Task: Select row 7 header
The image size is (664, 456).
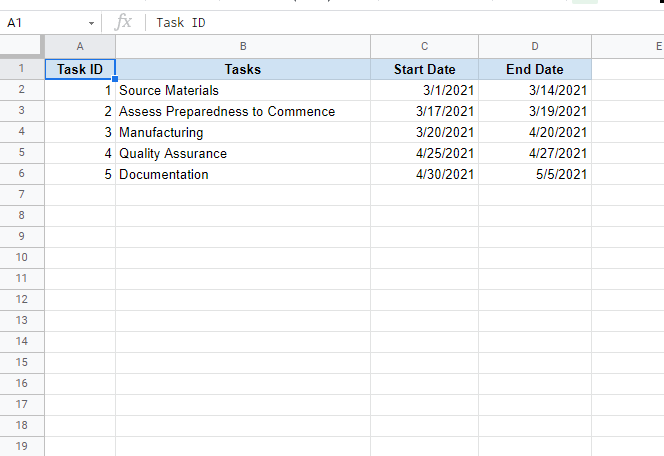Action: (22, 195)
